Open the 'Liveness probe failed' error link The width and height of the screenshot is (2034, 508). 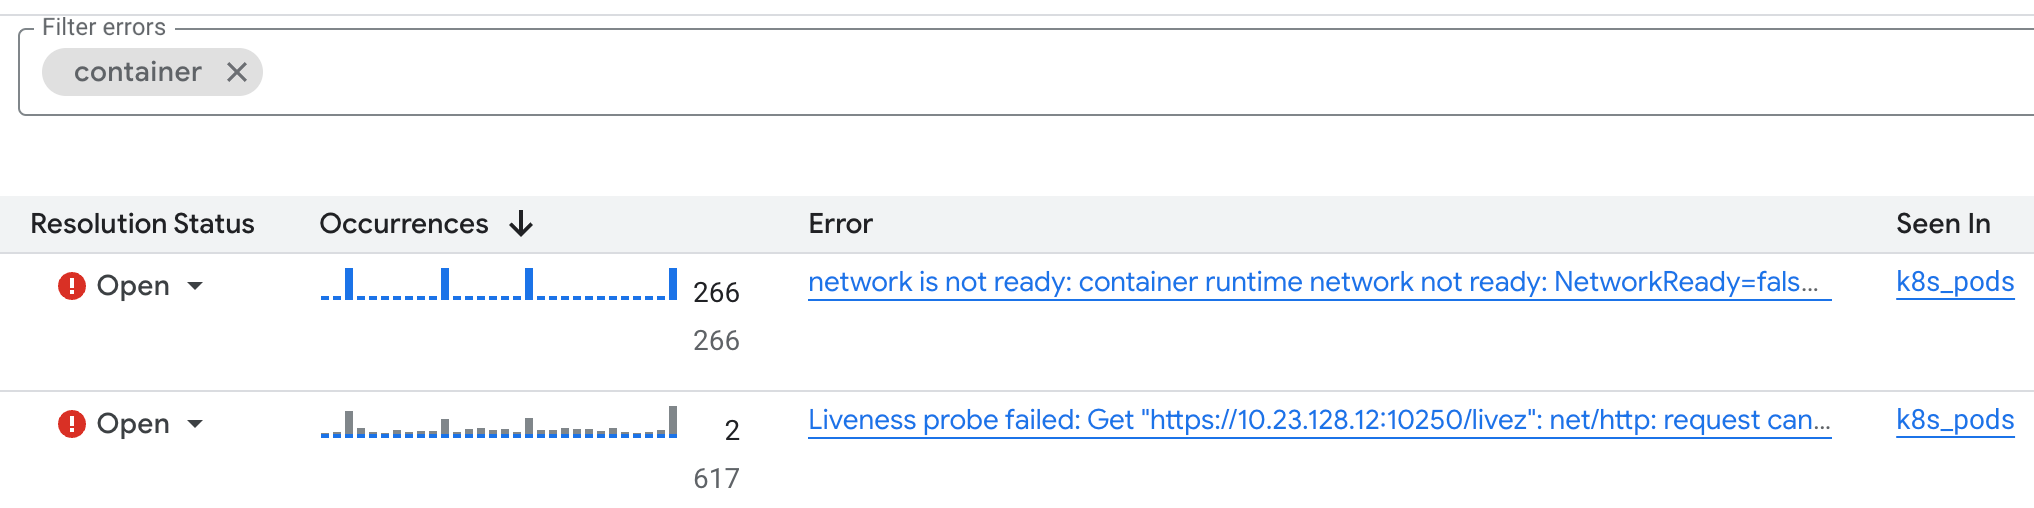pyautogui.click(x=1318, y=421)
